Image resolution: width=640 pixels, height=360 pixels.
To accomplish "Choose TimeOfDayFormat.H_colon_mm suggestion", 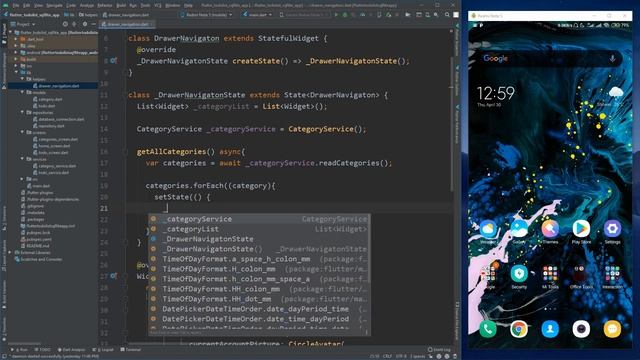I will (259, 269).
